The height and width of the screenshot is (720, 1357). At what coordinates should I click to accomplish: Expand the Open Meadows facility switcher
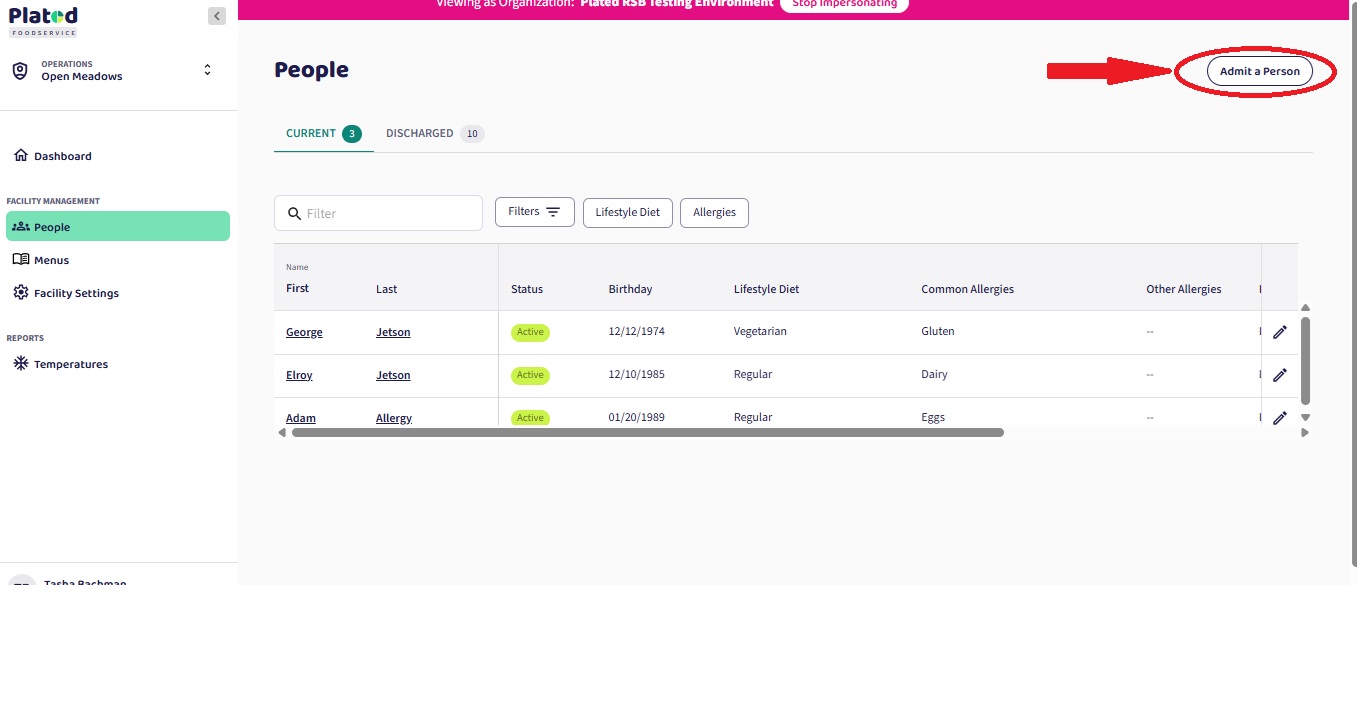(x=207, y=70)
